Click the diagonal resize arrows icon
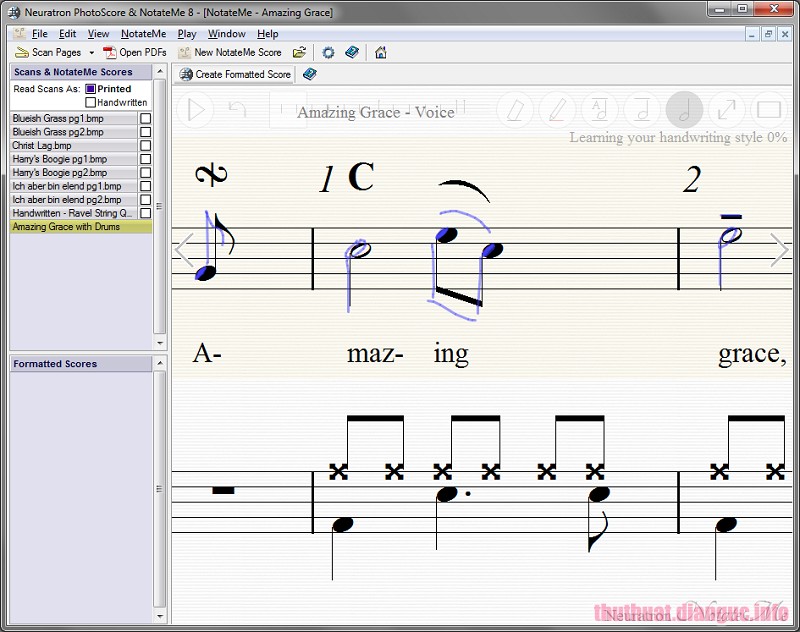Screen dimensions: 800x632 pos(727,110)
